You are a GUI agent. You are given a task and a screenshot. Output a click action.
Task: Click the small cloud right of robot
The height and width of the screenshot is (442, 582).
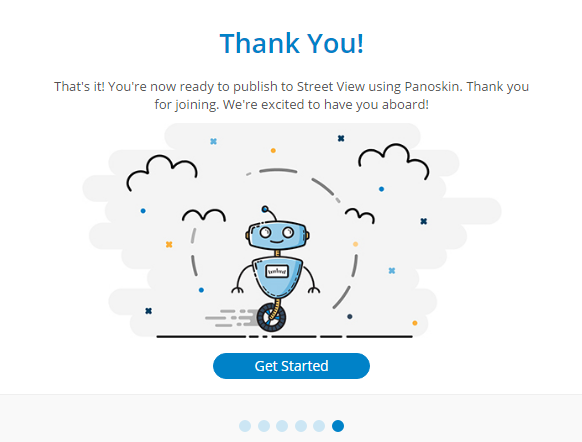[360, 216]
